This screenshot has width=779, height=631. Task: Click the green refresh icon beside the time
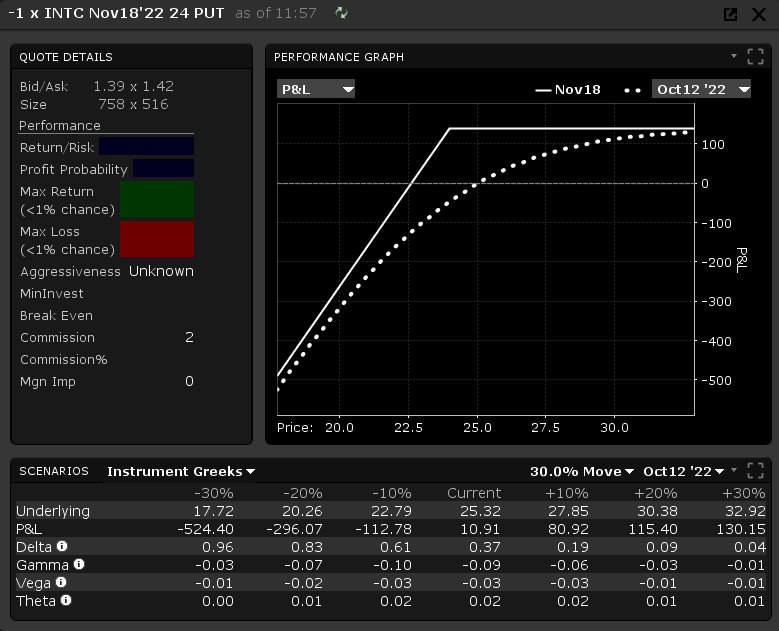tap(341, 12)
